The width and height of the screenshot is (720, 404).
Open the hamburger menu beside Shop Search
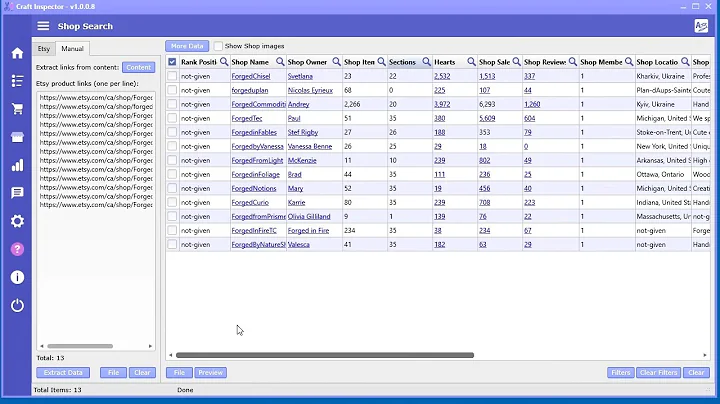(x=43, y=26)
